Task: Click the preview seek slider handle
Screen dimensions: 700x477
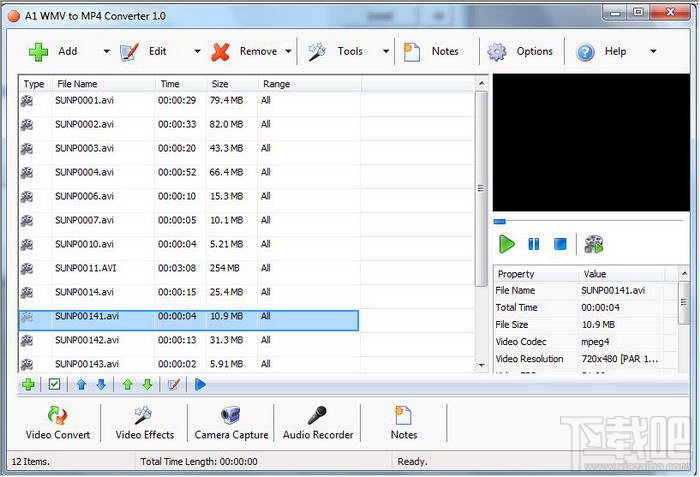Action: click(x=500, y=221)
